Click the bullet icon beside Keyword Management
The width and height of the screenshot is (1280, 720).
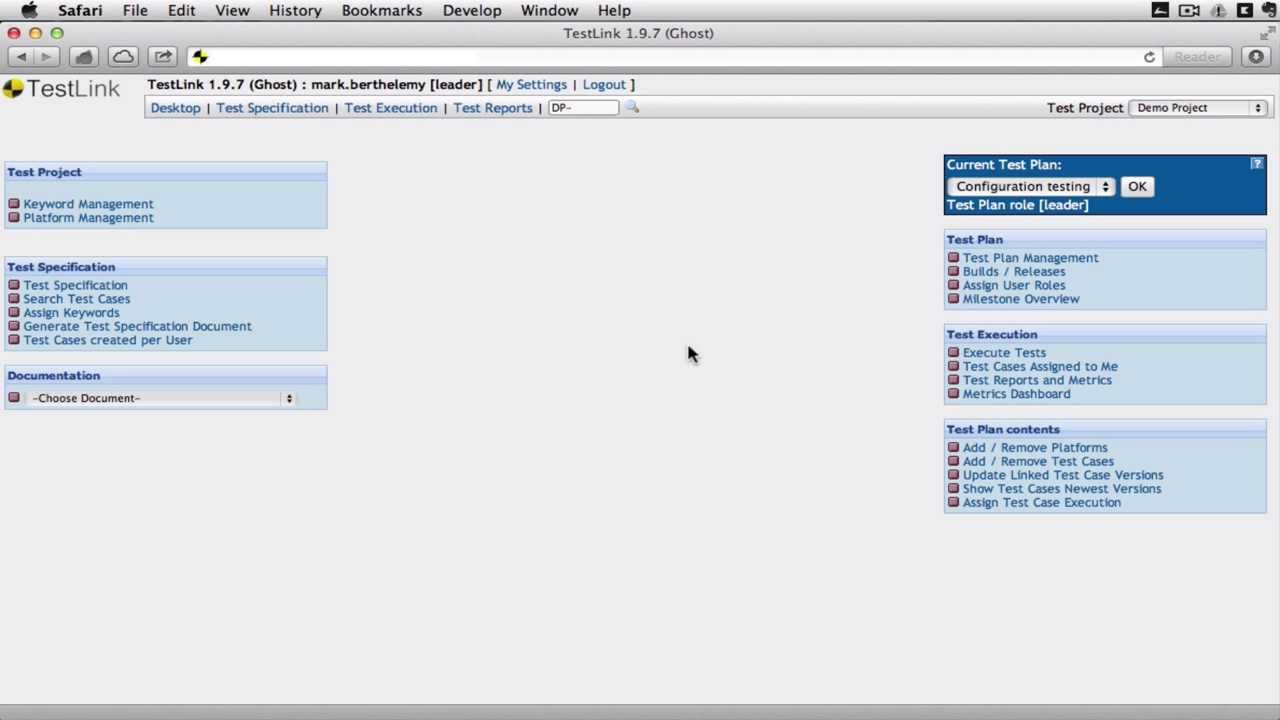(14, 204)
